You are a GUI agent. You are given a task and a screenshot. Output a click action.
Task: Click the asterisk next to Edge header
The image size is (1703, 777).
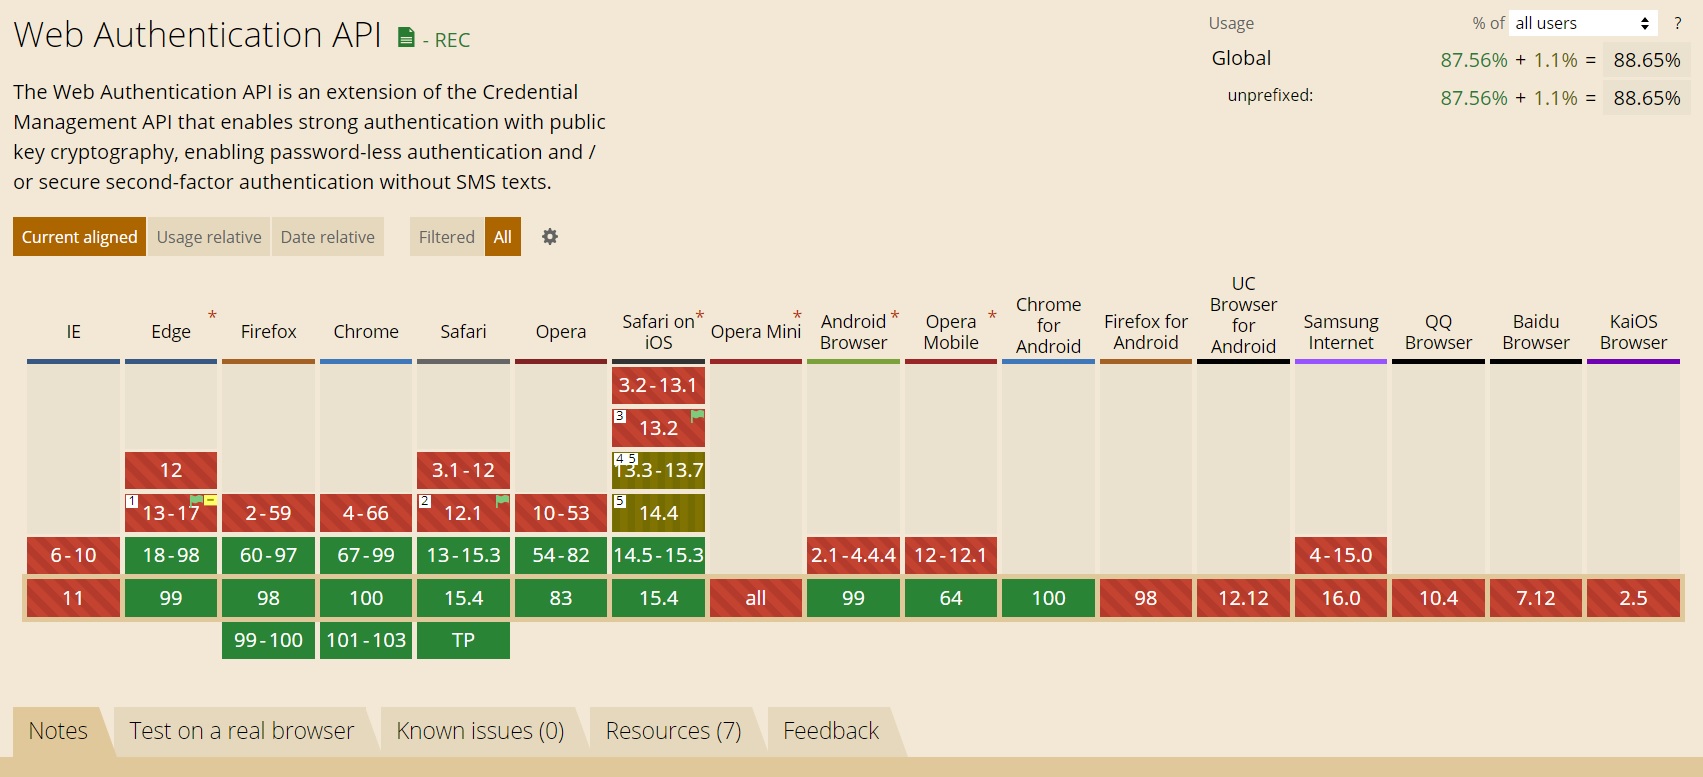[x=212, y=317]
